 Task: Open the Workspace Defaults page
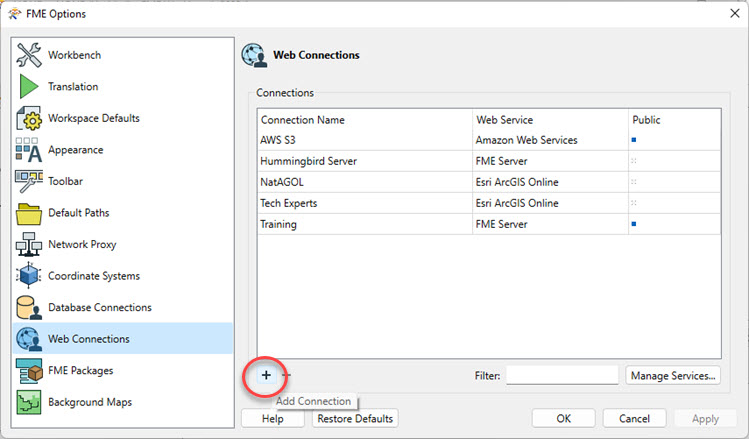coord(123,118)
